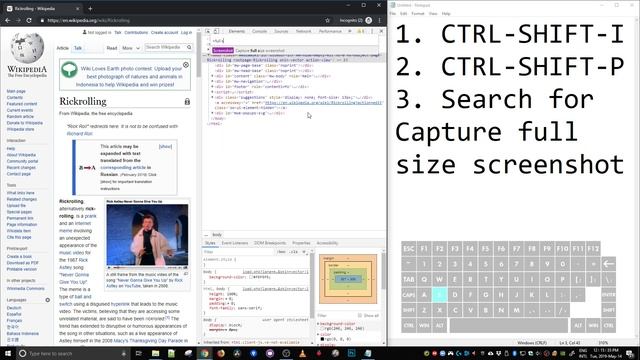The image size is (640, 360).
Task: Open the Chrome three-dot menu
Action: (x=379, y=20)
